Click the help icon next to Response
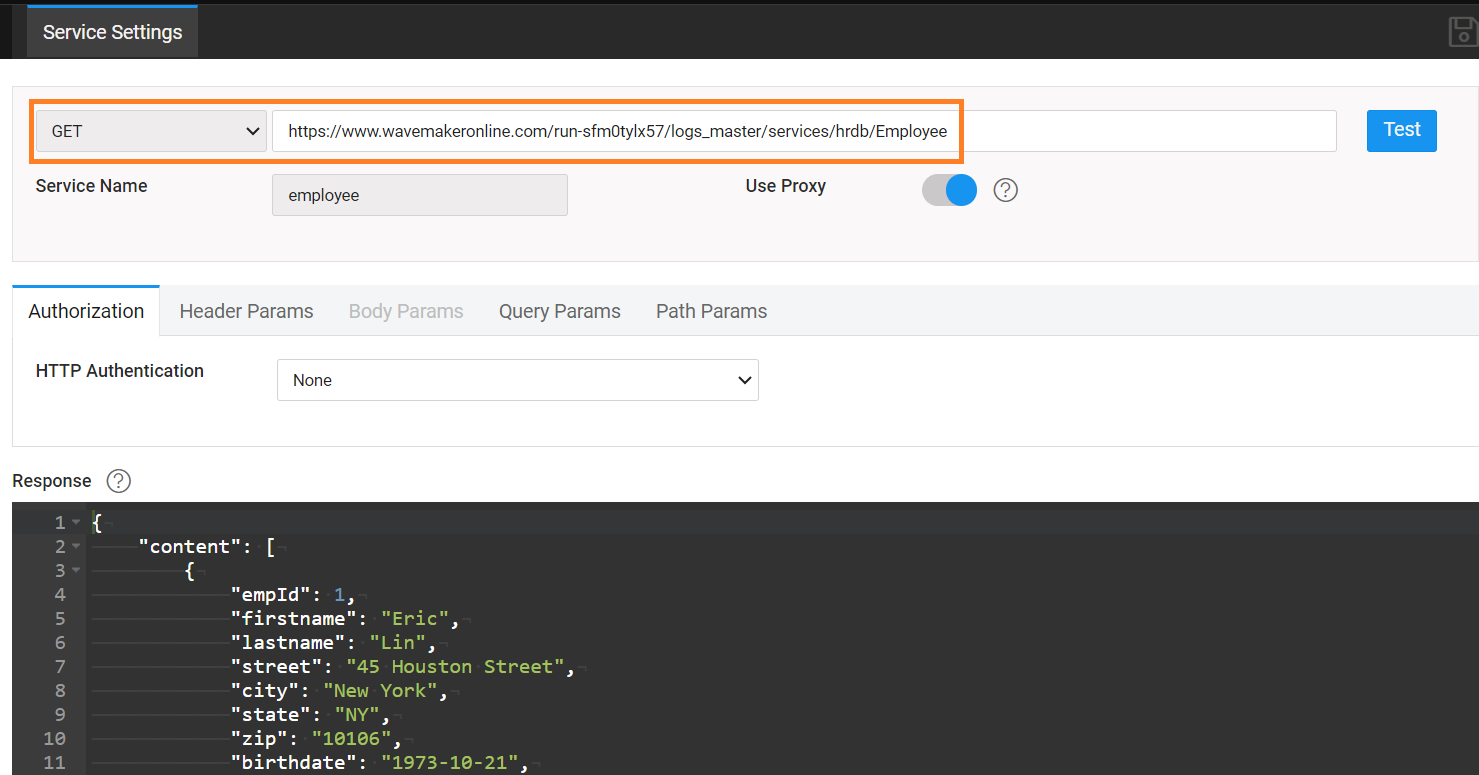 coord(118,481)
